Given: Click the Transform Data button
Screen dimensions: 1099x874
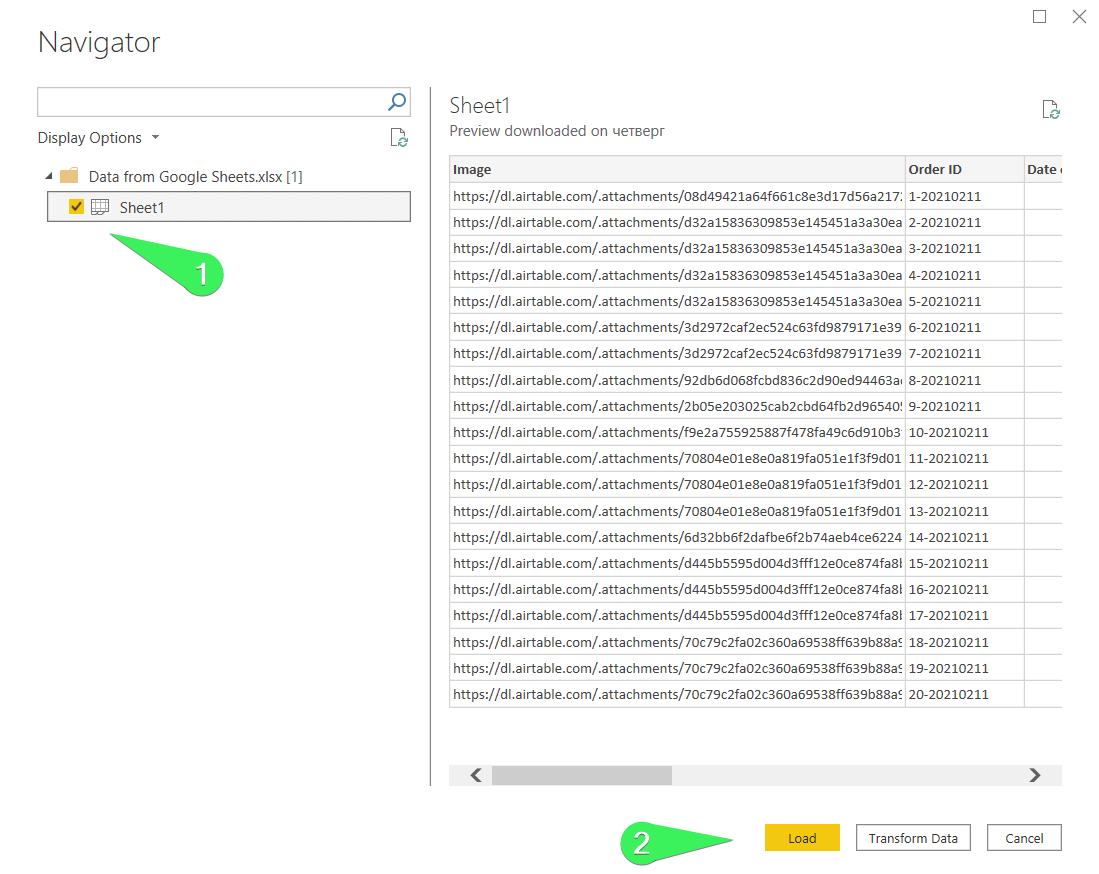Looking at the screenshot, I should coord(913,838).
